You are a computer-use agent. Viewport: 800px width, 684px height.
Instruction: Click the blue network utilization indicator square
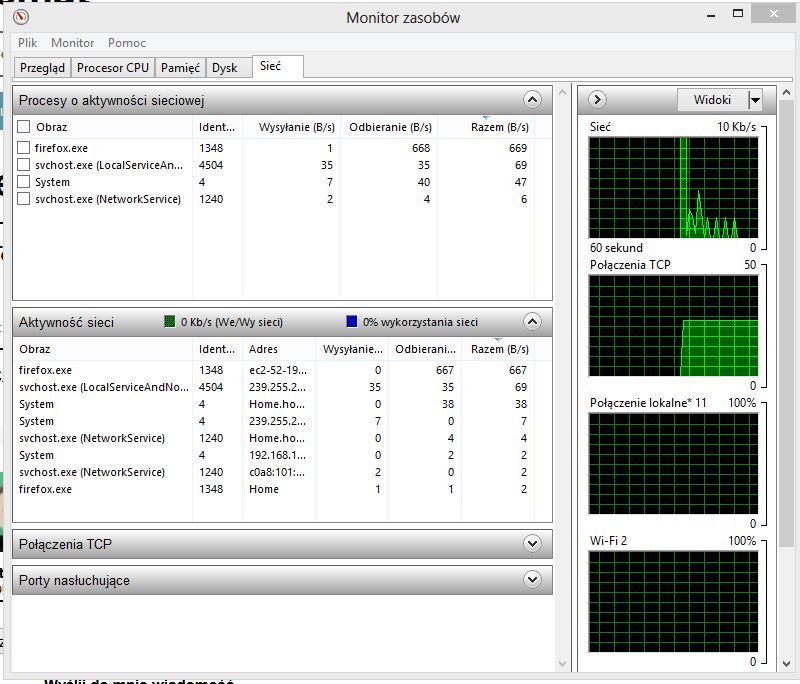tap(351, 322)
